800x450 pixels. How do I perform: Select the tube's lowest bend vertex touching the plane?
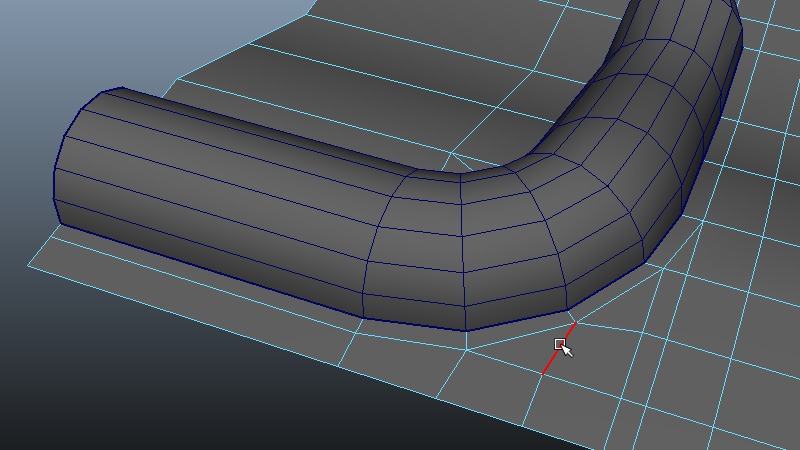[466, 331]
